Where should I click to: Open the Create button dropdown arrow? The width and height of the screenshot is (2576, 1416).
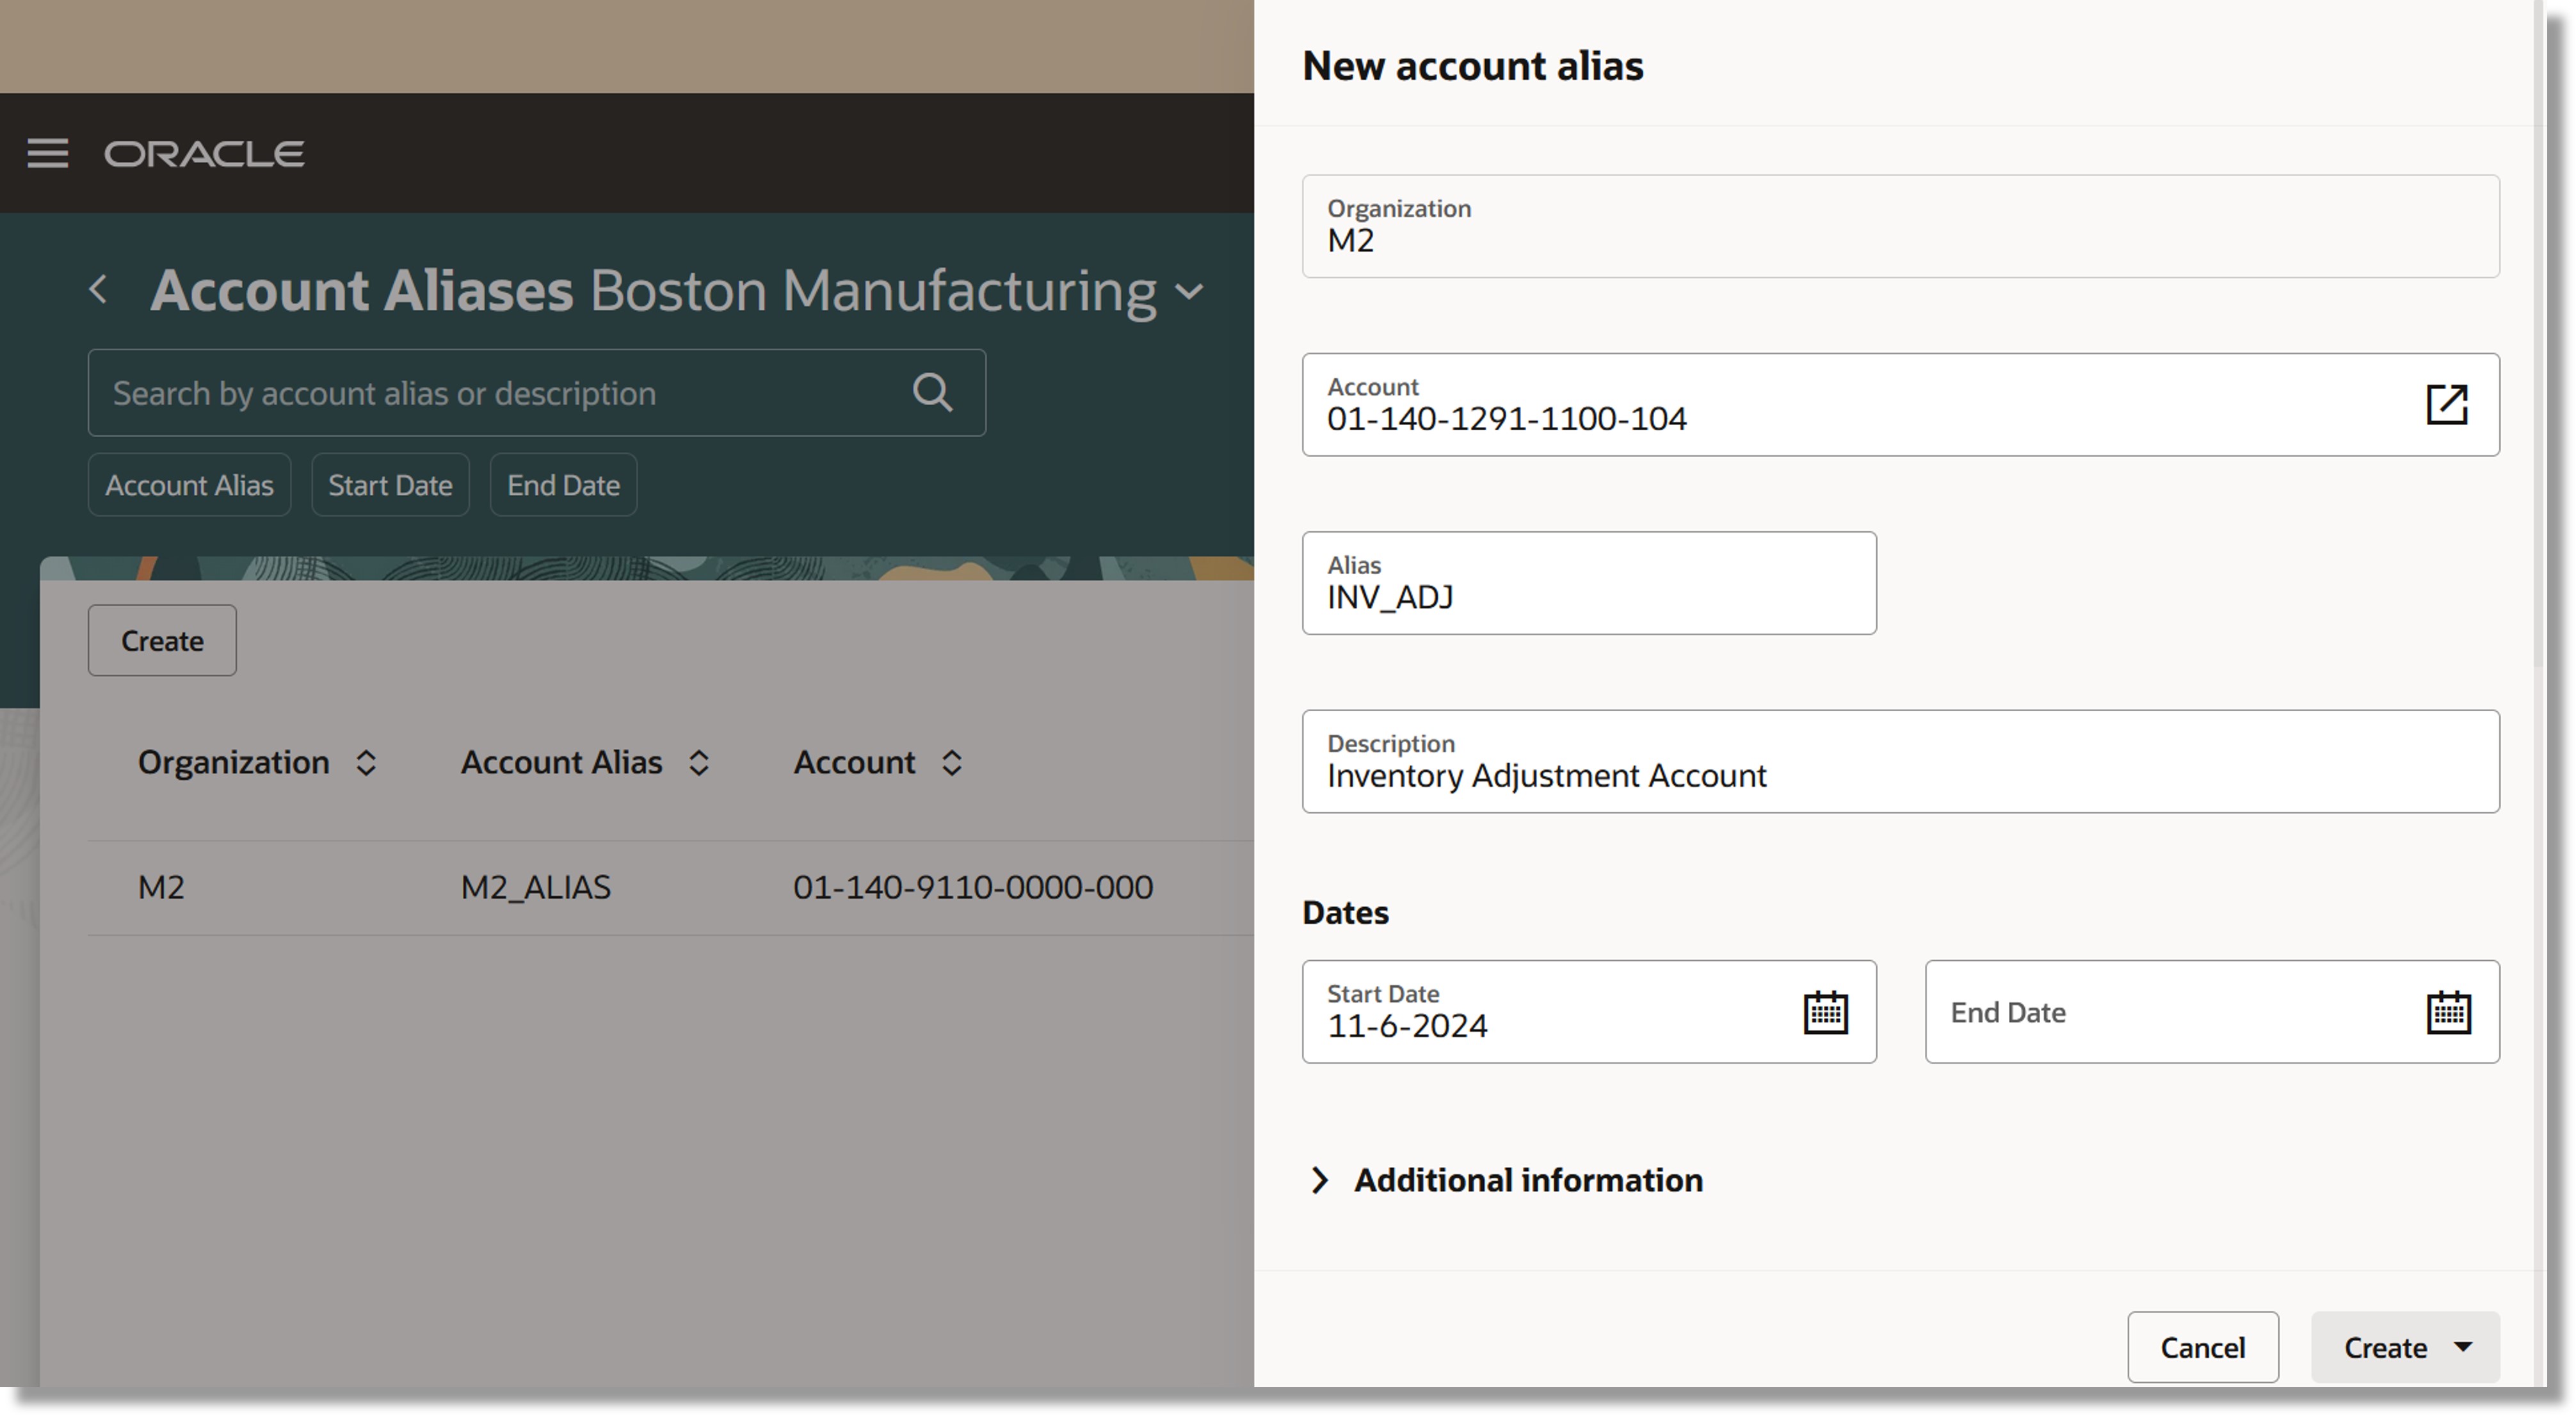pos(2463,1347)
